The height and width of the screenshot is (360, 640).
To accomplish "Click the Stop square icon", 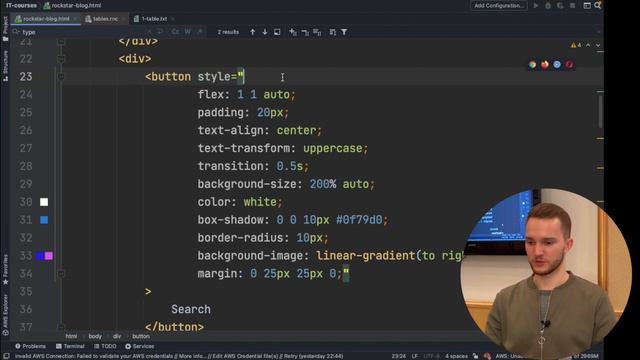I will point(573,6).
